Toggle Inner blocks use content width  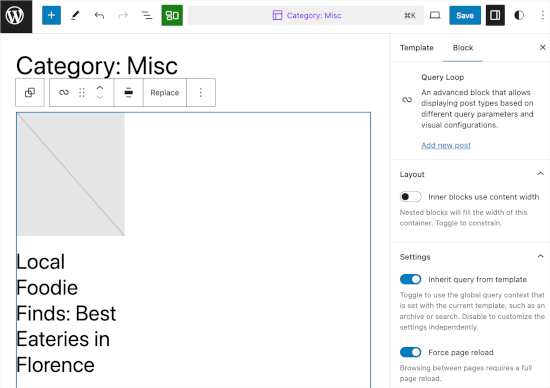click(410, 197)
